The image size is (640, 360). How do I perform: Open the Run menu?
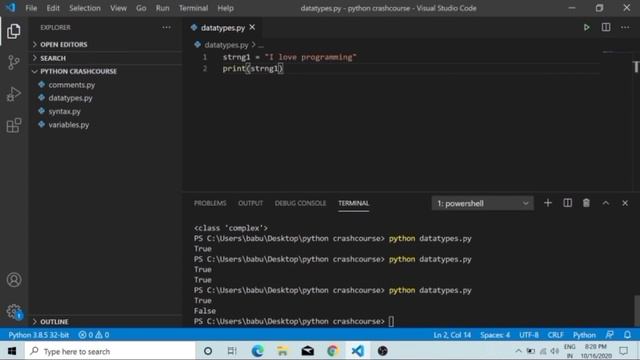tap(162, 8)
